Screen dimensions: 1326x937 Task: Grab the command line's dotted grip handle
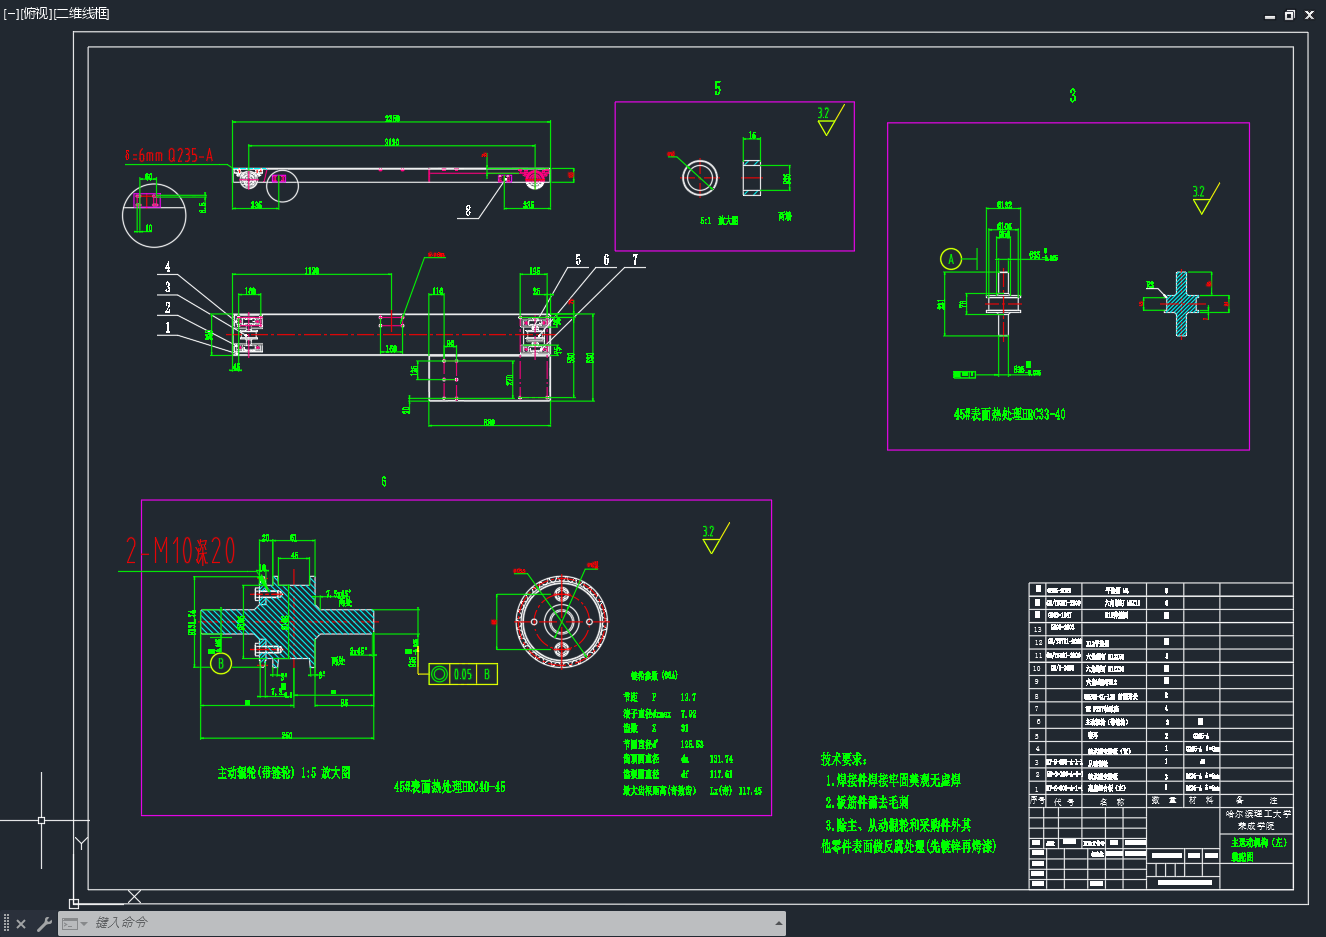click(6, 924)
